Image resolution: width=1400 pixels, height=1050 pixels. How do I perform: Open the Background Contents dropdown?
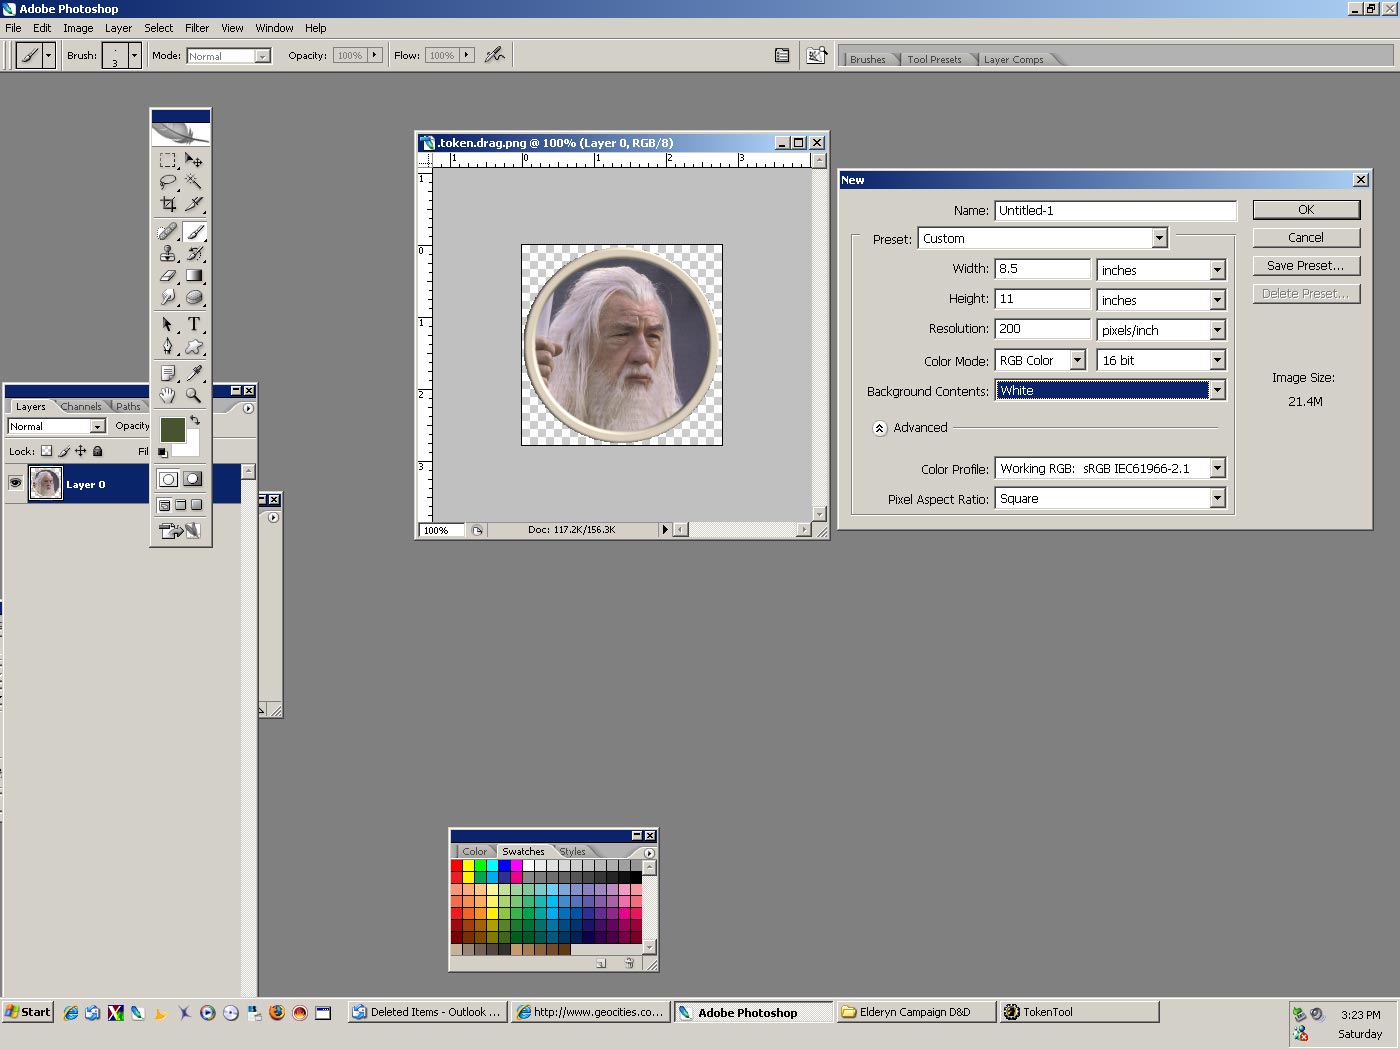click(1217, 391)
